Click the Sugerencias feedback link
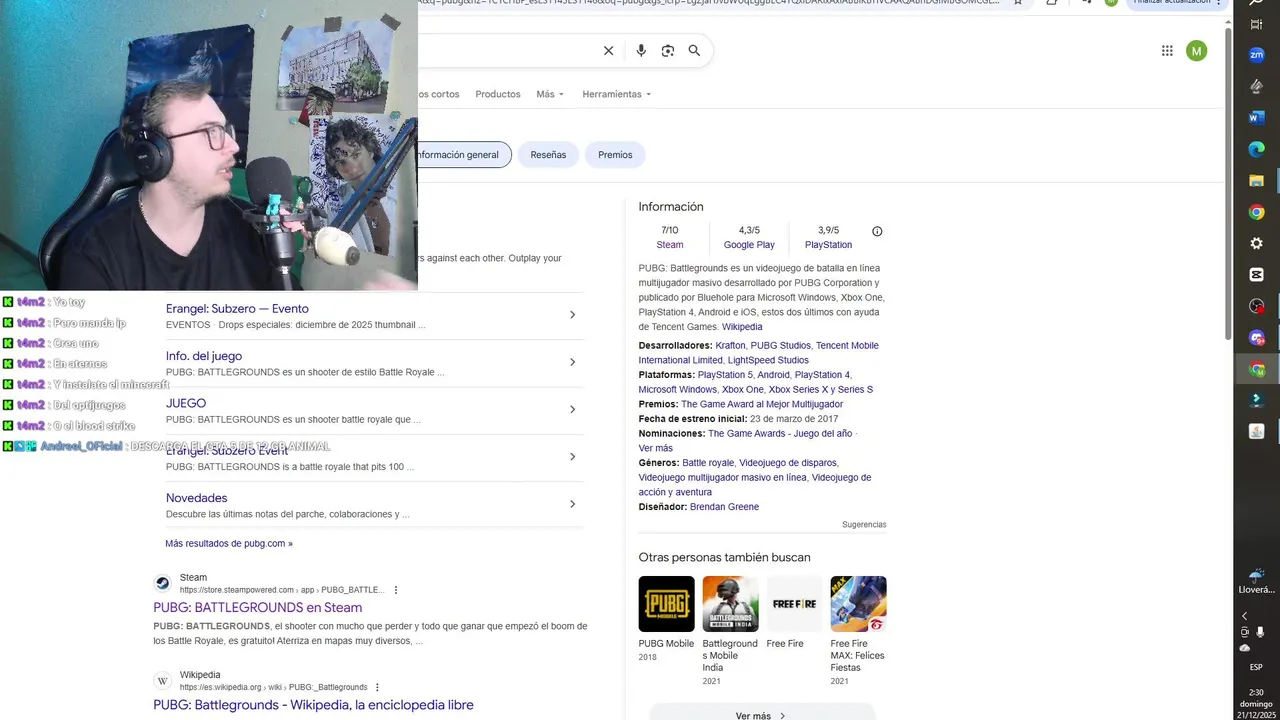Image resolution: width=1280 pixels, height=720 pixels. [864, 525]
